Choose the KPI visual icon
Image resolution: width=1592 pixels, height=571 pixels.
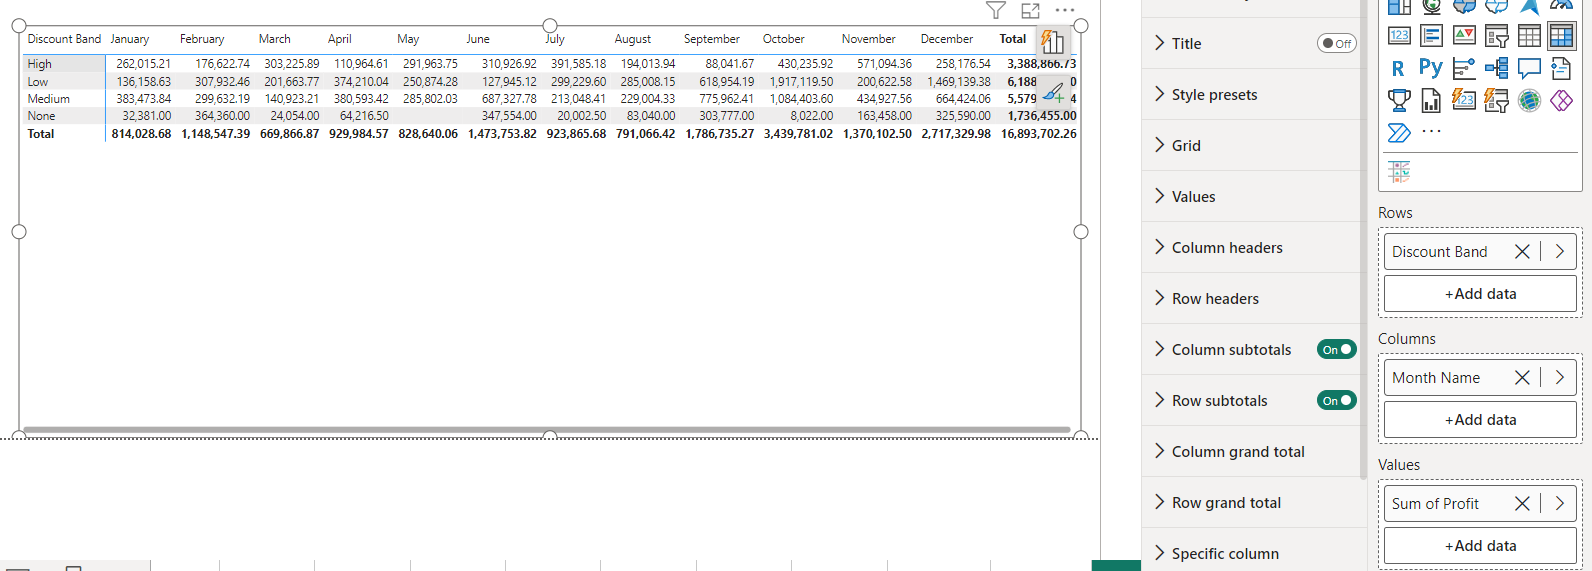[x=1464, y=36]
